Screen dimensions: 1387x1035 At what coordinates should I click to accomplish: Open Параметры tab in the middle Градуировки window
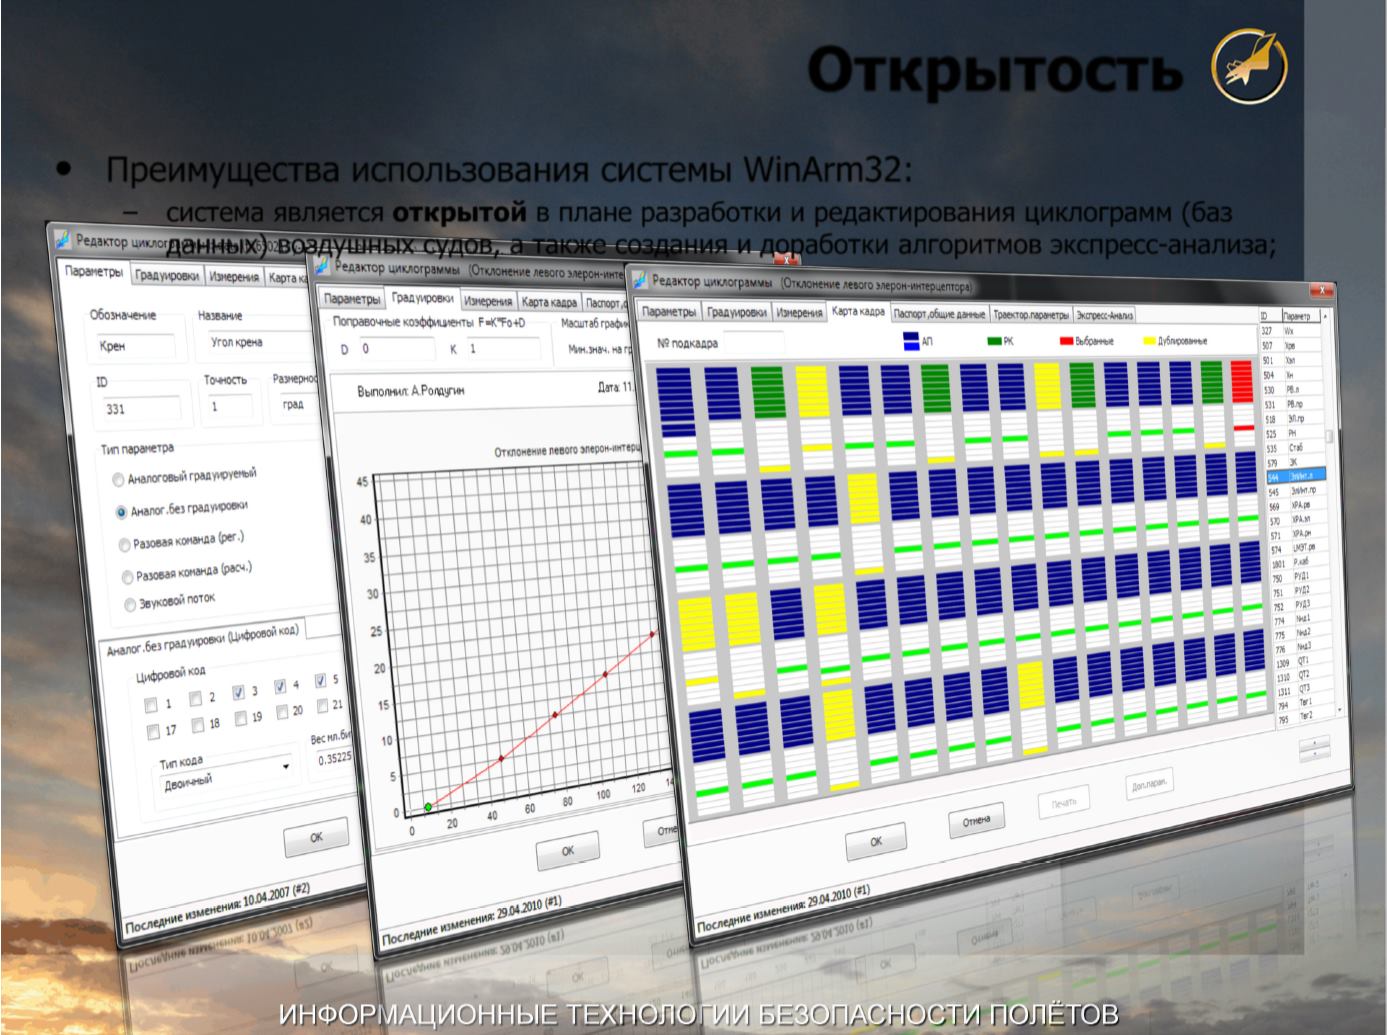(352, 299)
